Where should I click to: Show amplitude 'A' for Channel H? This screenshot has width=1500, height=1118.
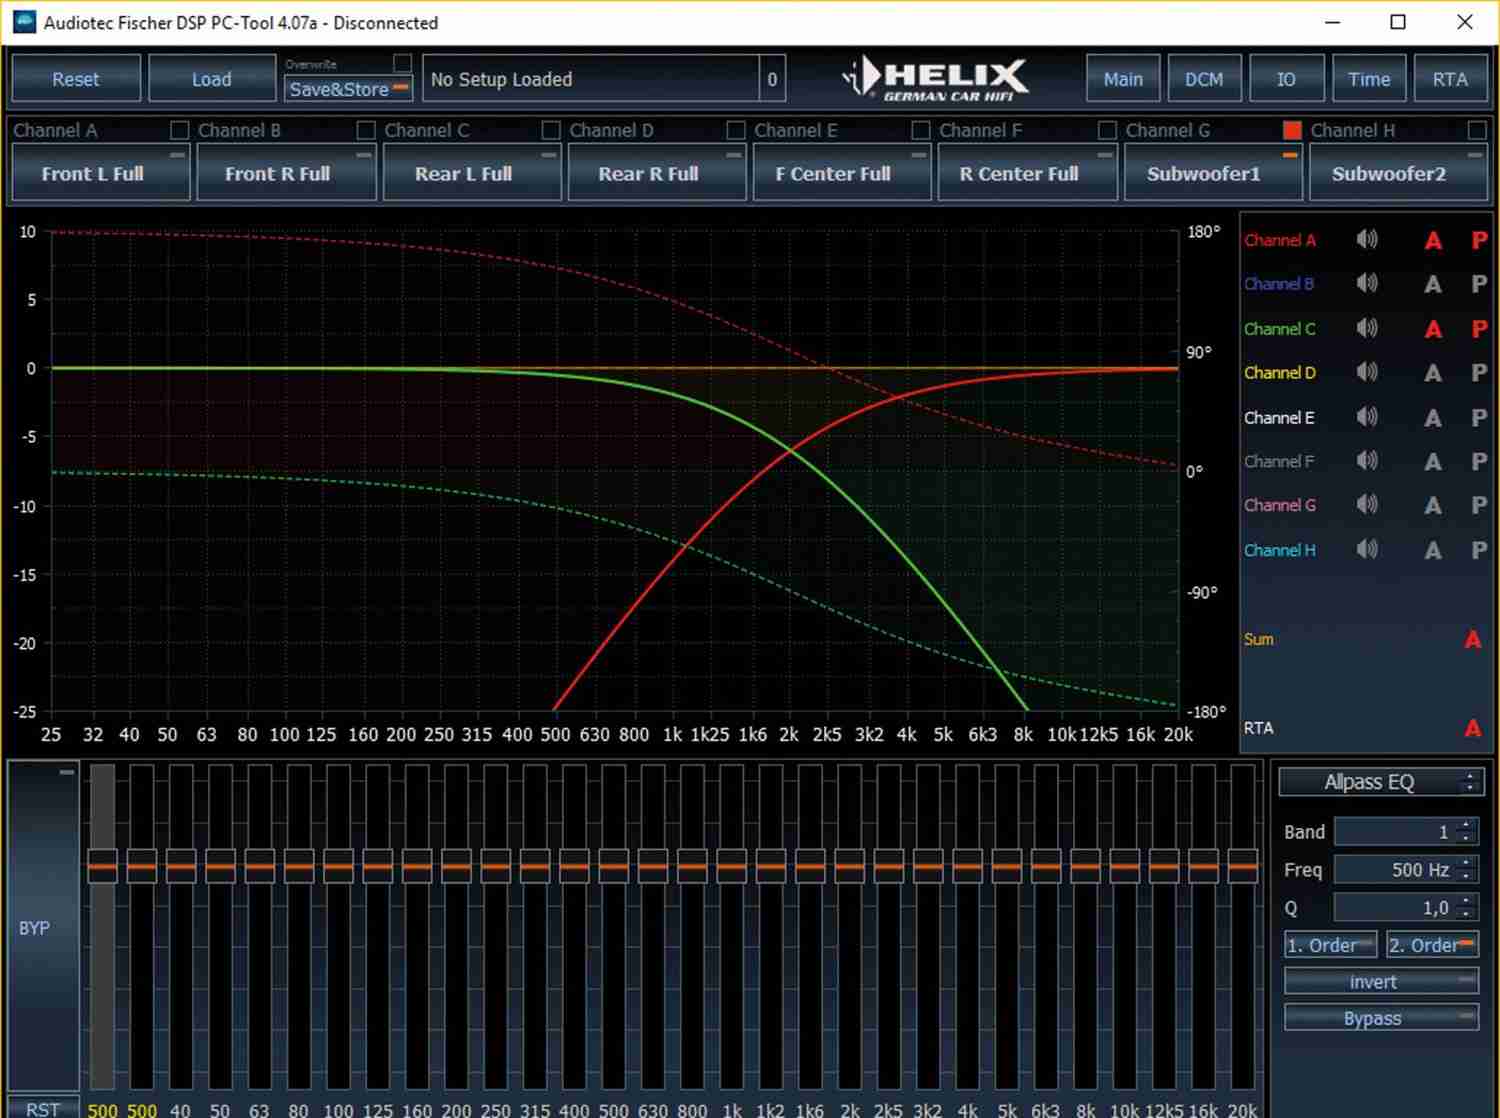[1433, 551]
